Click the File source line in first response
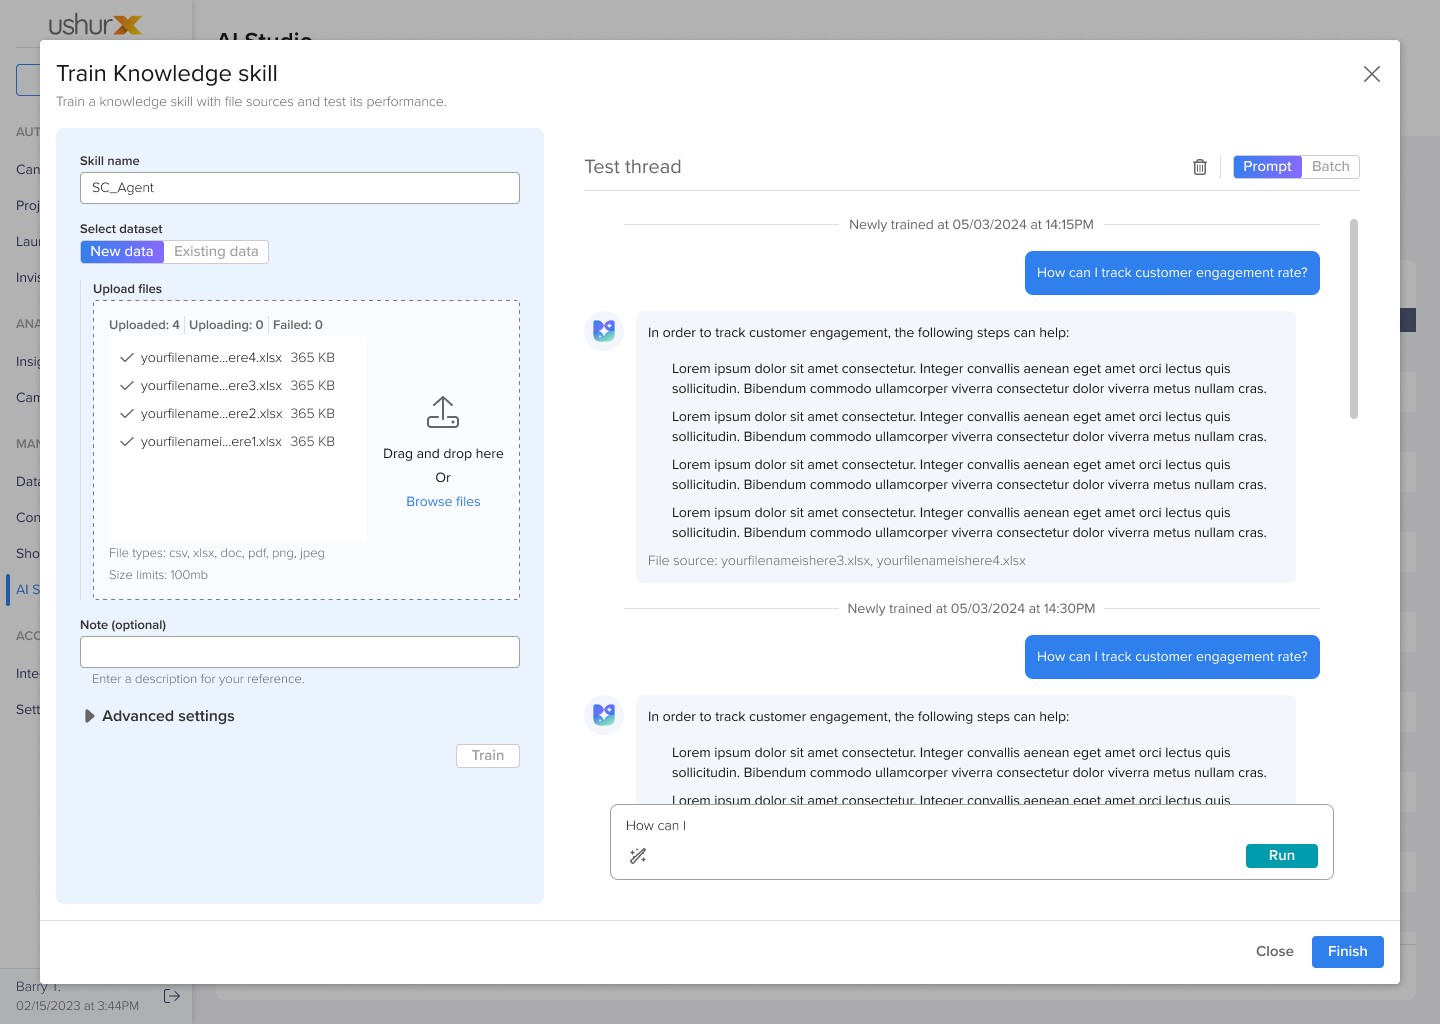 pos(837,561)
